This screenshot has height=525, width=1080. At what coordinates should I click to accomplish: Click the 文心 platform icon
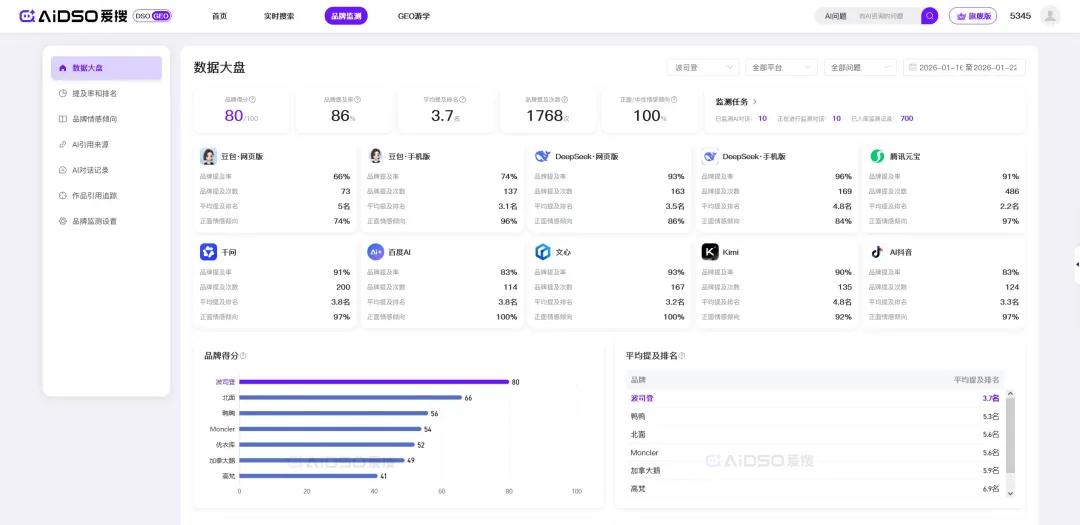pyautogui.click(x=542, y=252)
